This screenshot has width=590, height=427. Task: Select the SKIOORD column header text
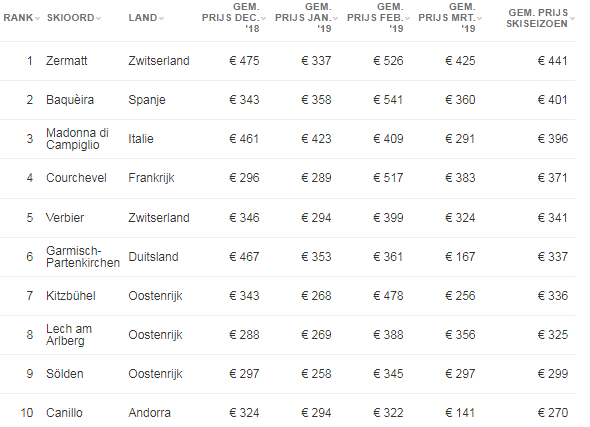(70, 18)
